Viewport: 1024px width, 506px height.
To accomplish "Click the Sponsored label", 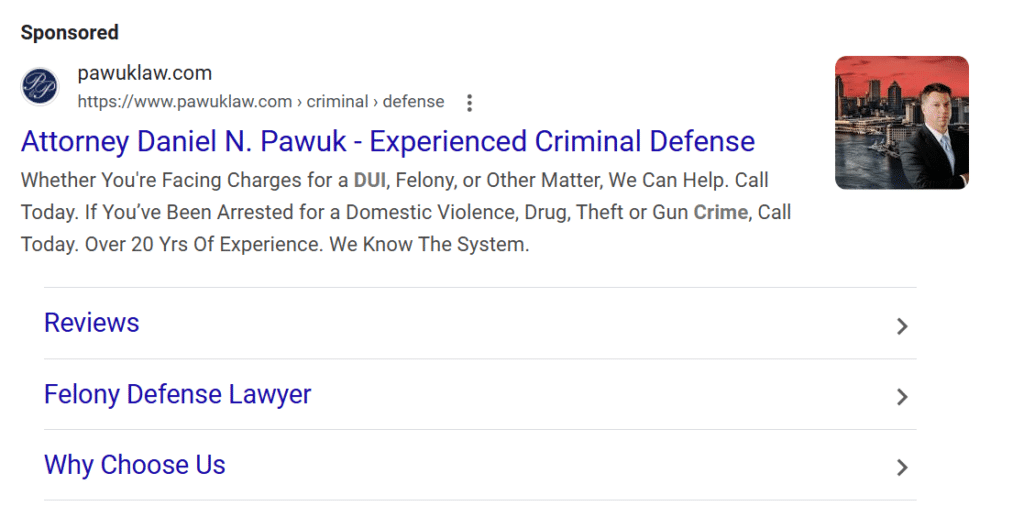I will pyautogui.click(x=70, y=32).
